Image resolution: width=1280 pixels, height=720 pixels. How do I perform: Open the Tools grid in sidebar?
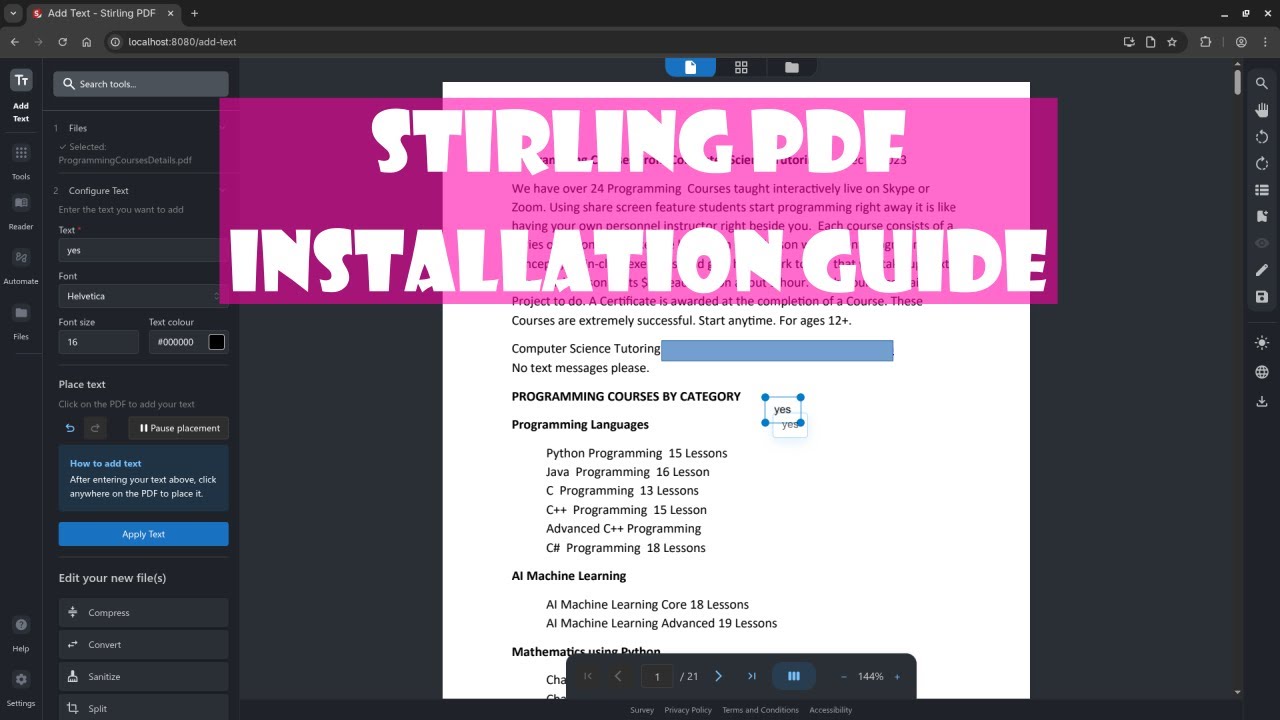21,153
